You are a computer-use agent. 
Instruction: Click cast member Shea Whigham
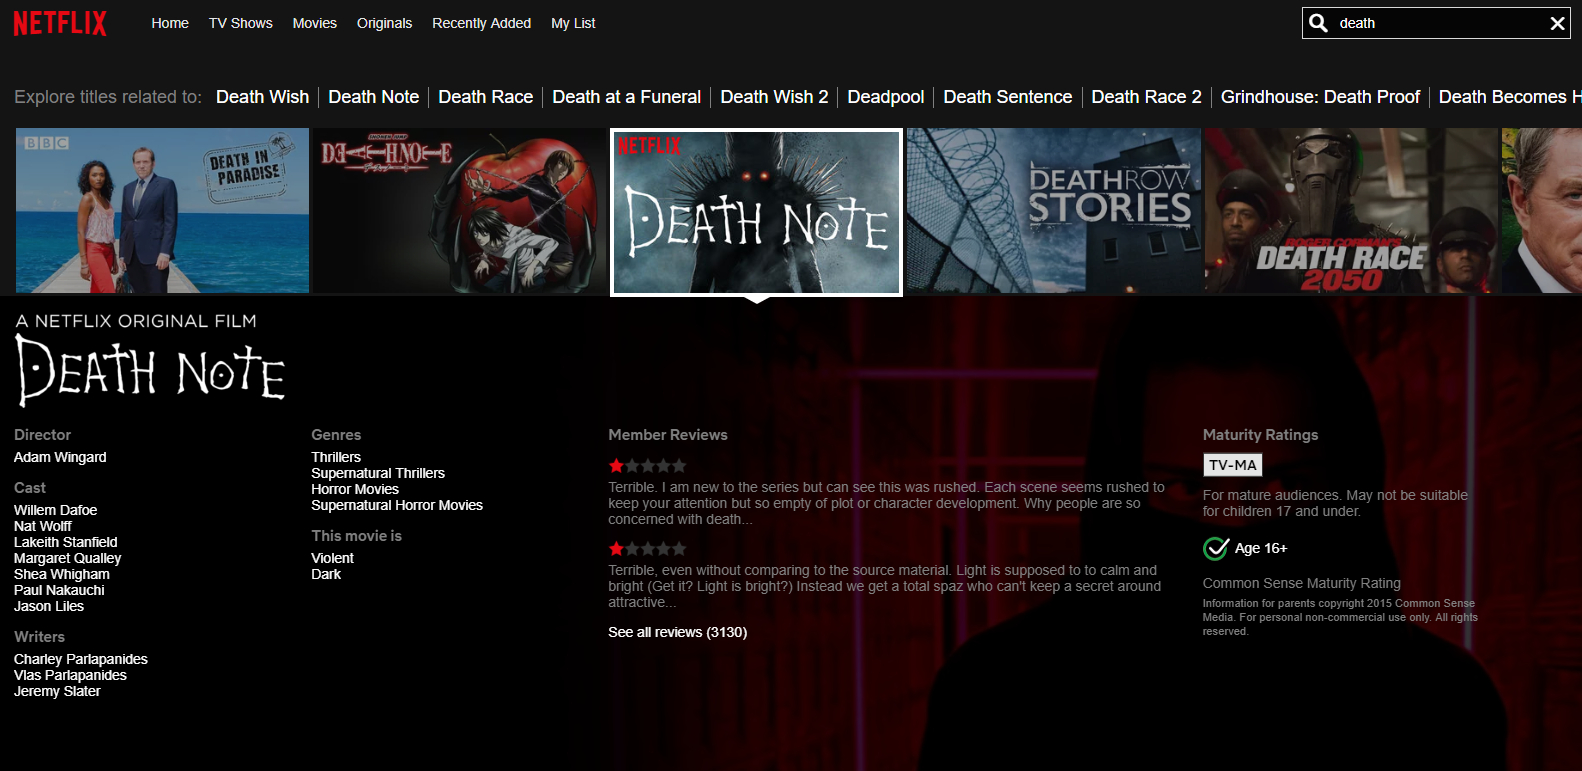coord(62,574)
